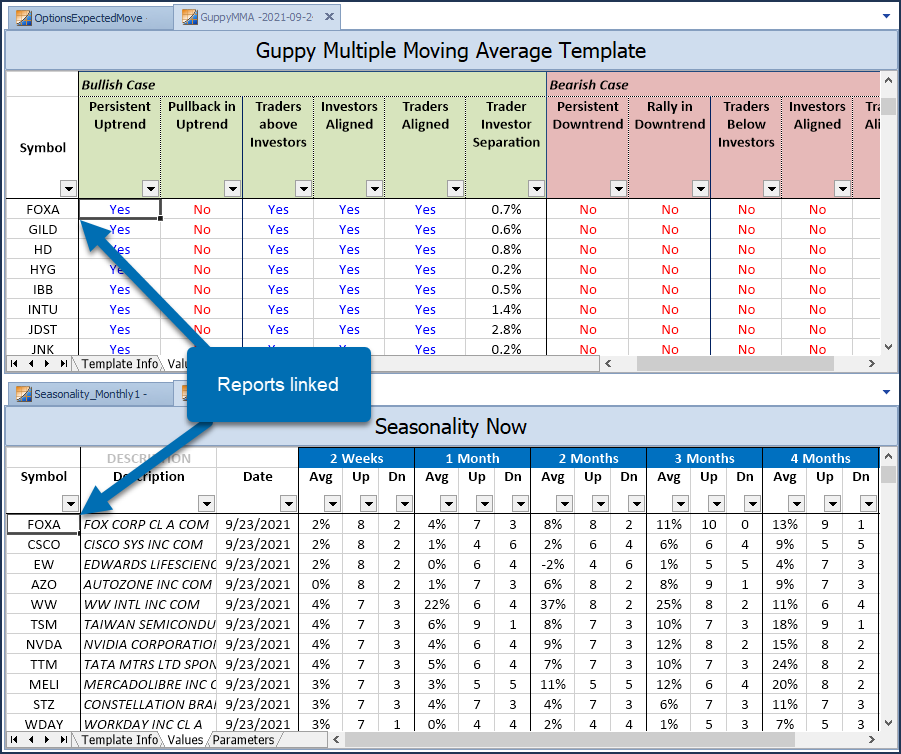Open Pullback in Uptrend filter dropdown

(232, 188)
